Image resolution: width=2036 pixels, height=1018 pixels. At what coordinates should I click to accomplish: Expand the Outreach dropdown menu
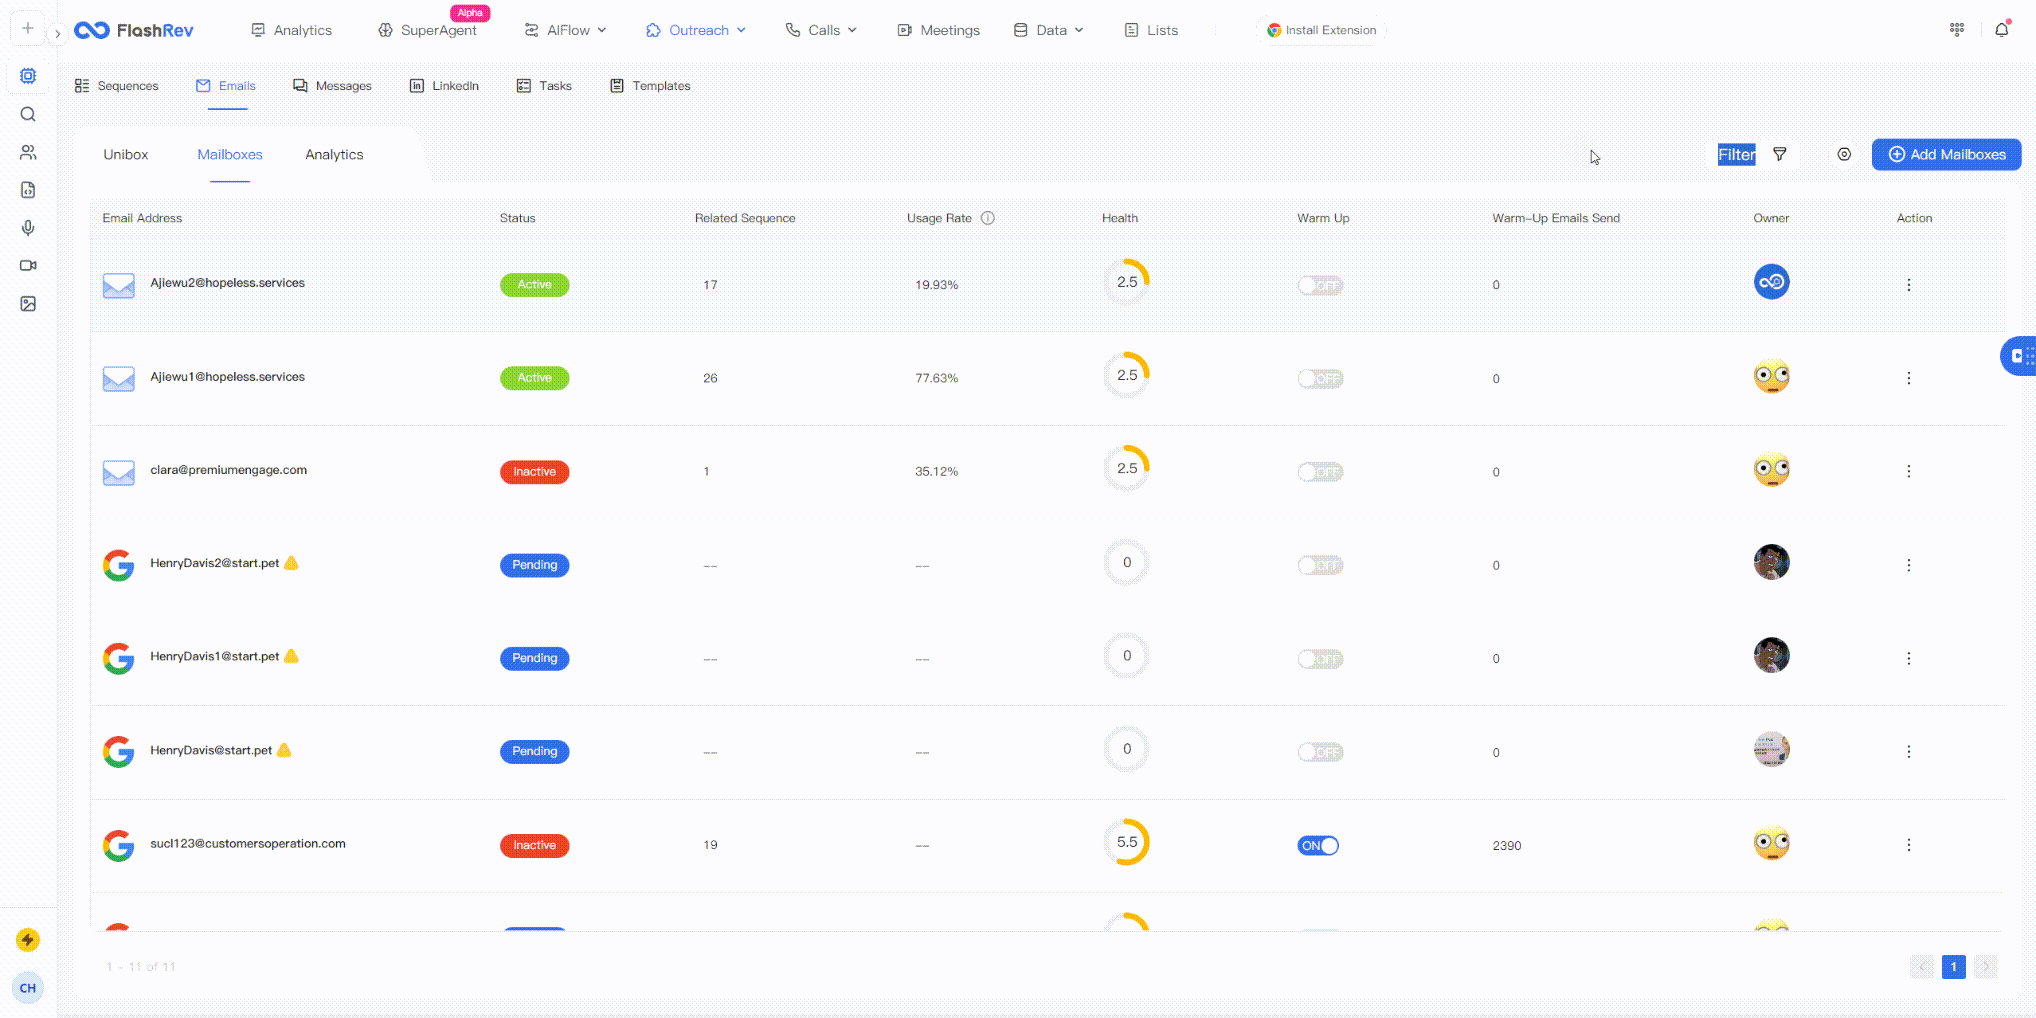697,30
